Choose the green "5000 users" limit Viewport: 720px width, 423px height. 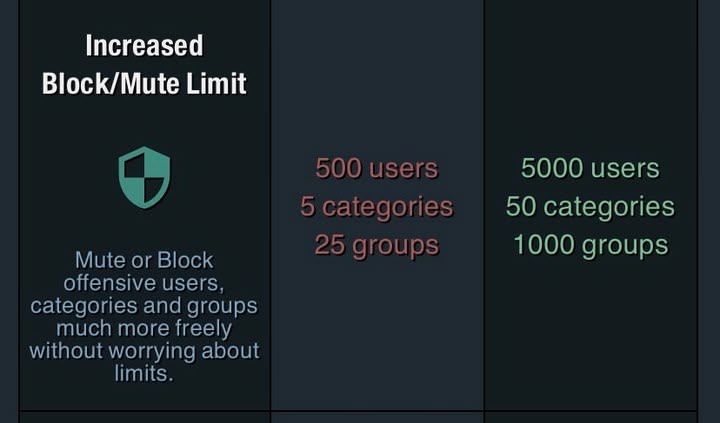590,168
